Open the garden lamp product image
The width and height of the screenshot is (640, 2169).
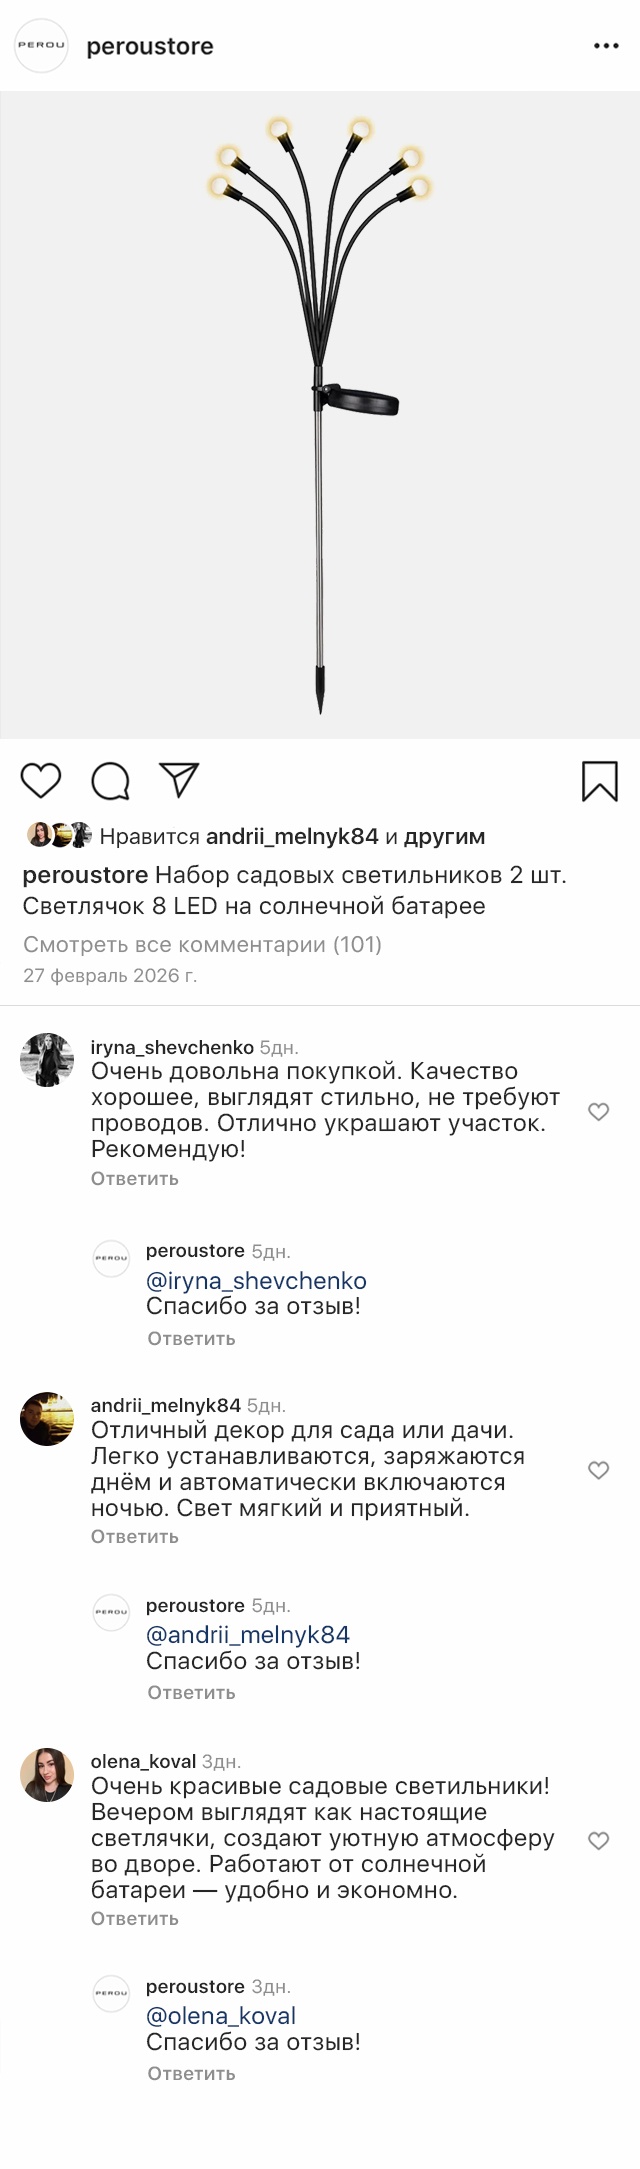320,415
